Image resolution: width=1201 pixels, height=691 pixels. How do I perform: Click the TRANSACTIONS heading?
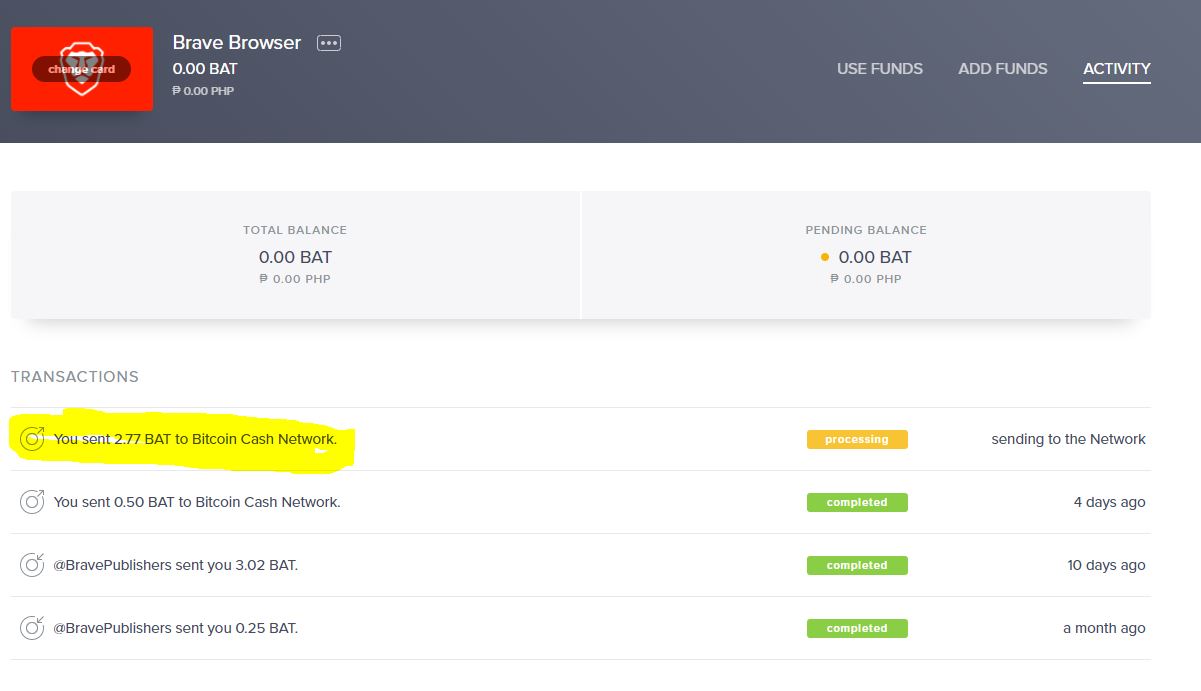(75, 377)
